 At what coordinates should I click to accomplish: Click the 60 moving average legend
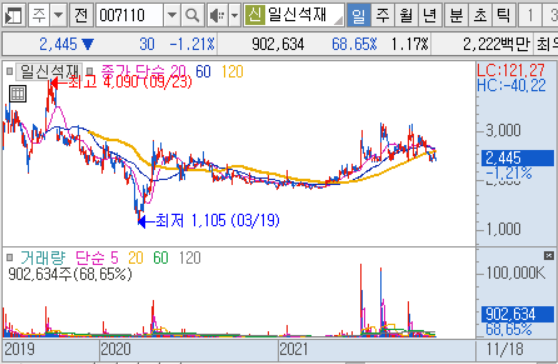(x=203, y=72)
